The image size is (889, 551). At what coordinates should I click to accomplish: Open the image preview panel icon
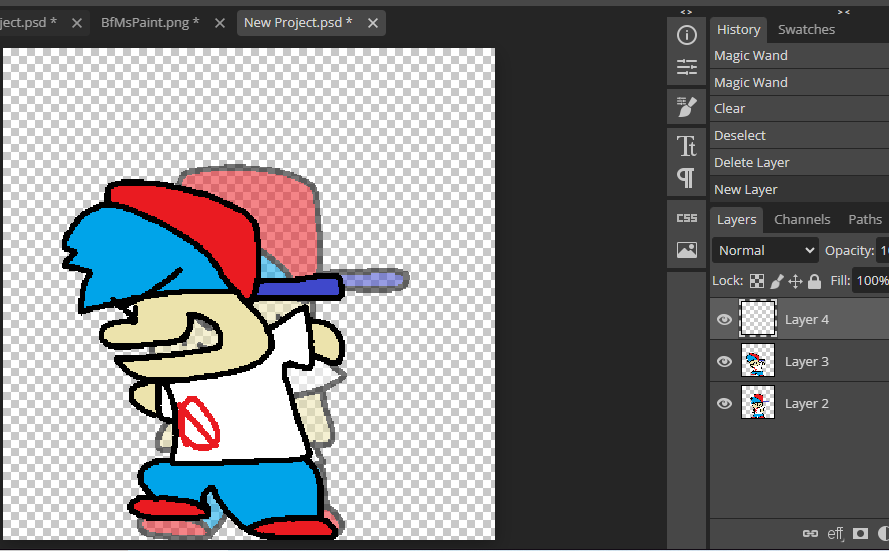coord(687,250)
